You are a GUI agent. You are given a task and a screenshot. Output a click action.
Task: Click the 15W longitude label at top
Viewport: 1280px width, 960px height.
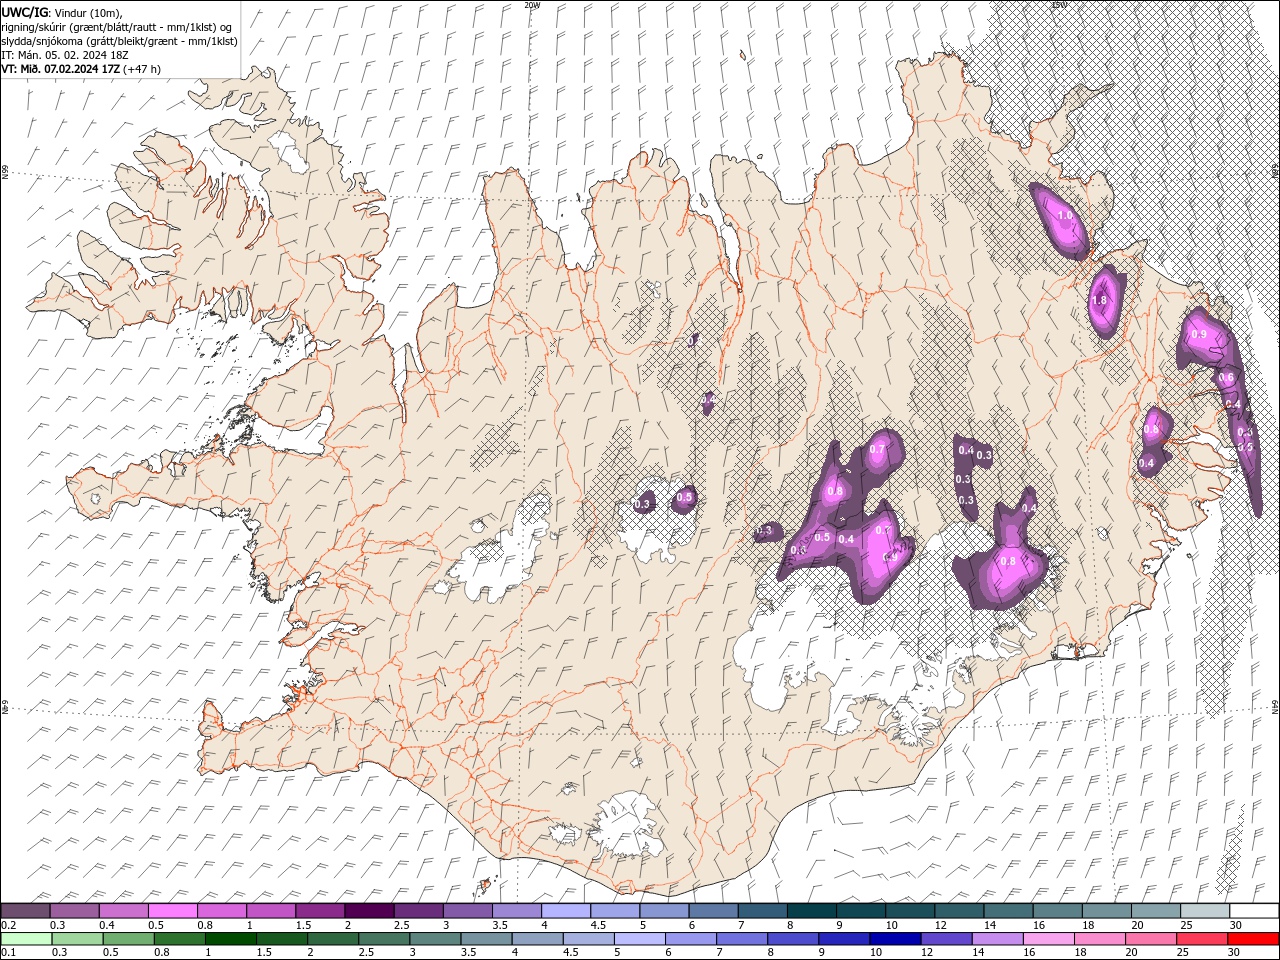click(x=1060, y=5)
